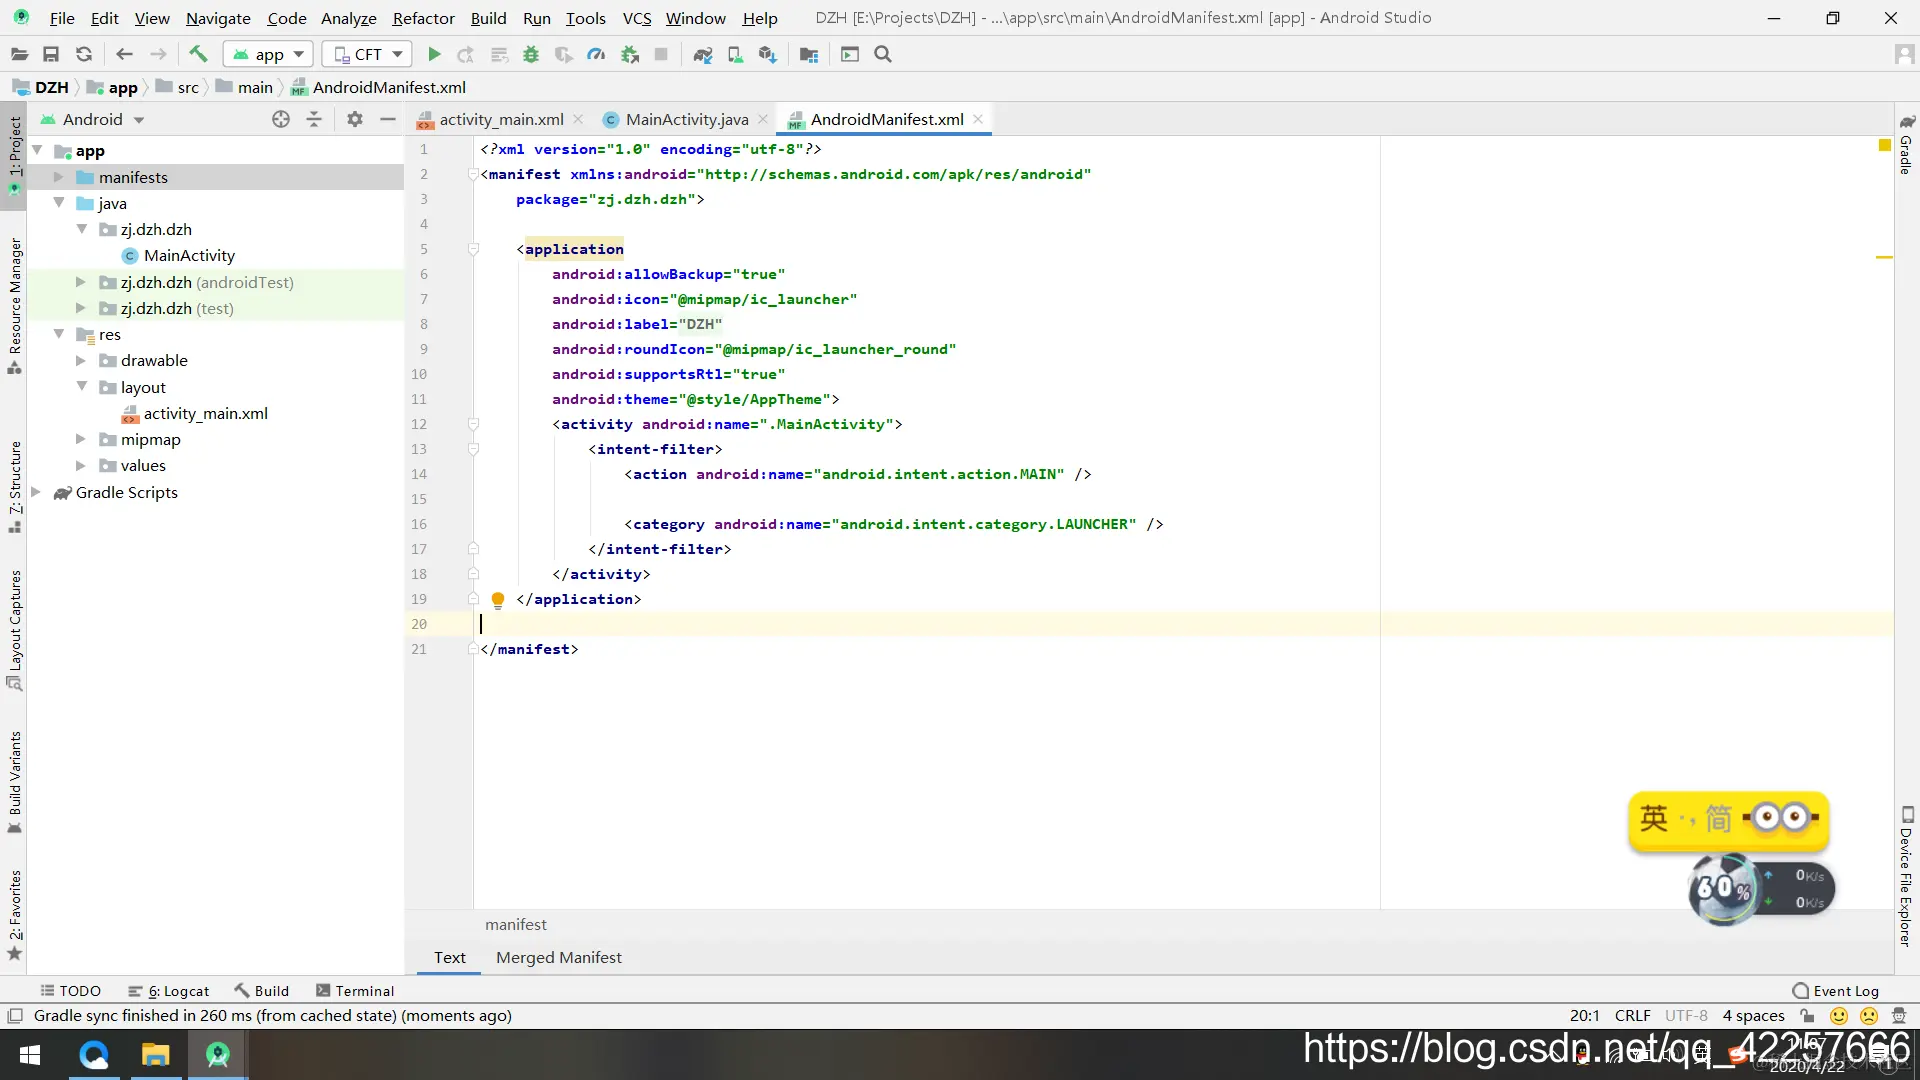1920x1080 pixels.
Task: Switch to the Merged Manifest tab
Action: pos(558,957)
